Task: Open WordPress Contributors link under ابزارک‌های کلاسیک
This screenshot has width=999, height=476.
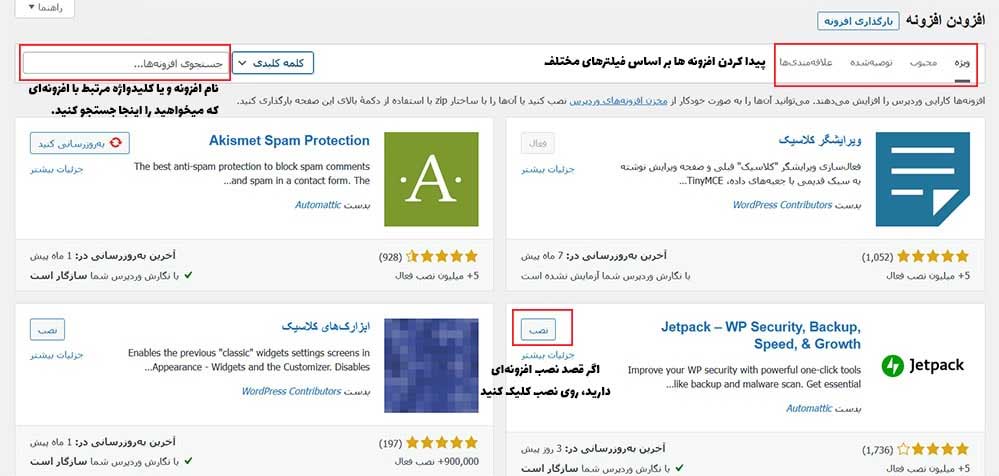Action: (x=291, y=391)
